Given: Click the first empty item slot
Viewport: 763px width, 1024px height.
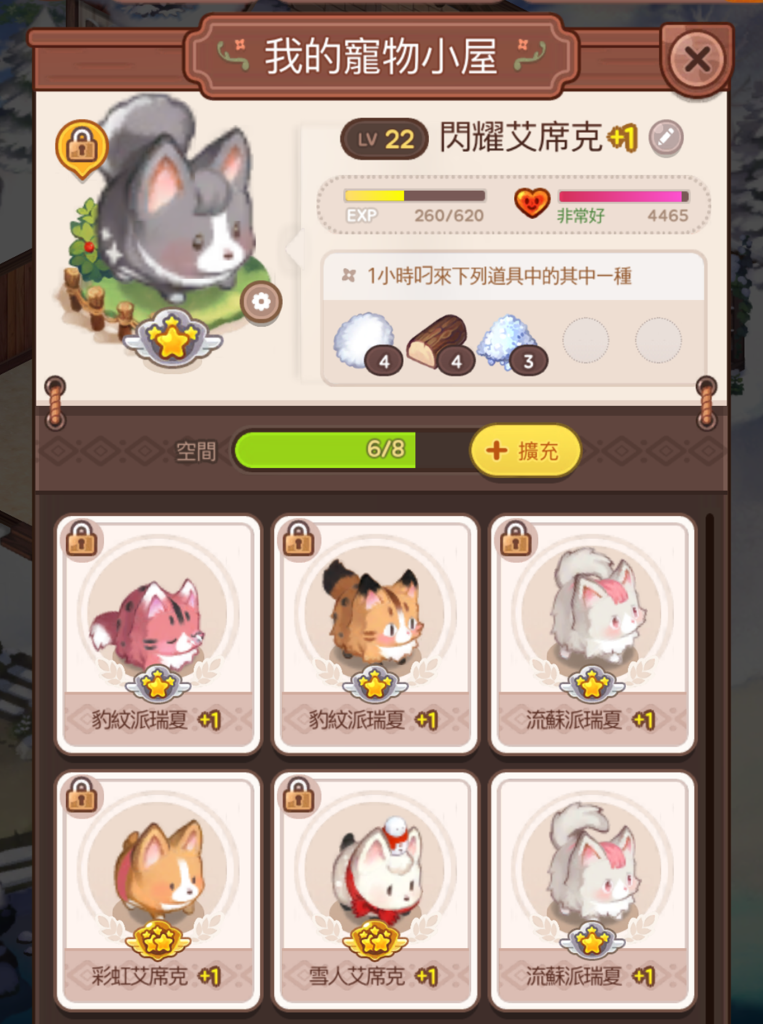Looking at the screenshot, I should pos(586,340).
